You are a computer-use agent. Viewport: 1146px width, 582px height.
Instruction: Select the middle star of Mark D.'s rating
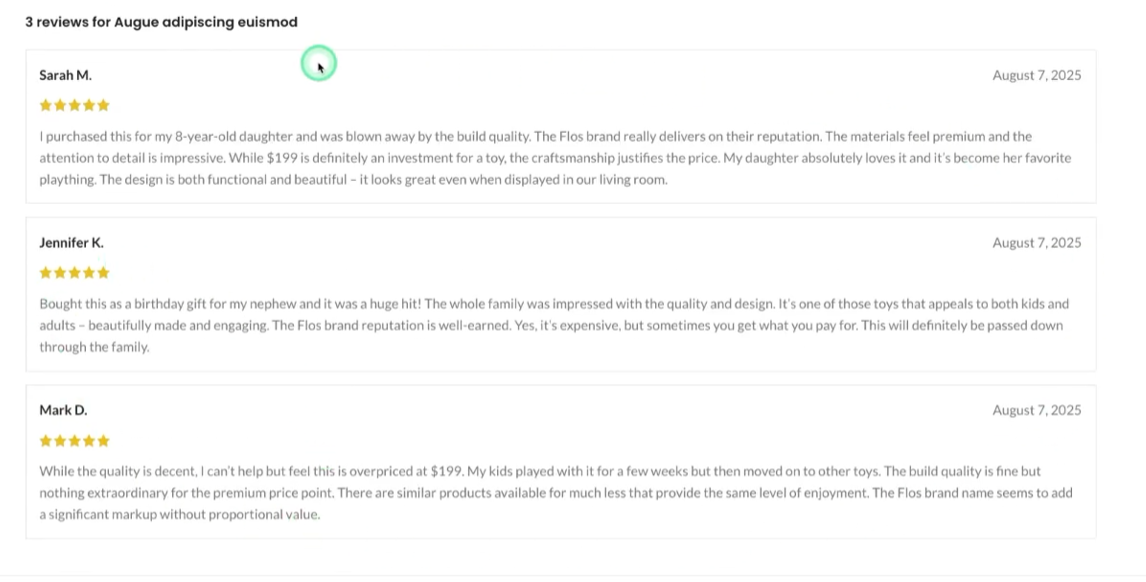point(75,441)
